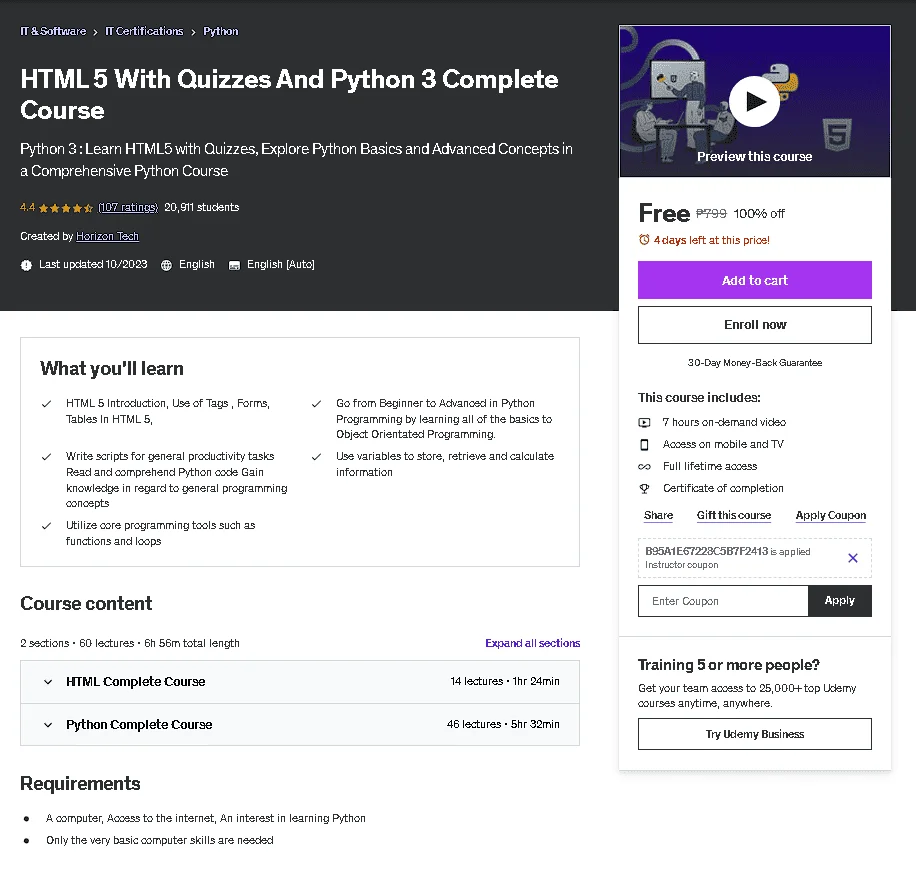This screenshot has width=916, height=873.
Task: Click the course preview thumbnail image
Action: click(x=755, y=101)
